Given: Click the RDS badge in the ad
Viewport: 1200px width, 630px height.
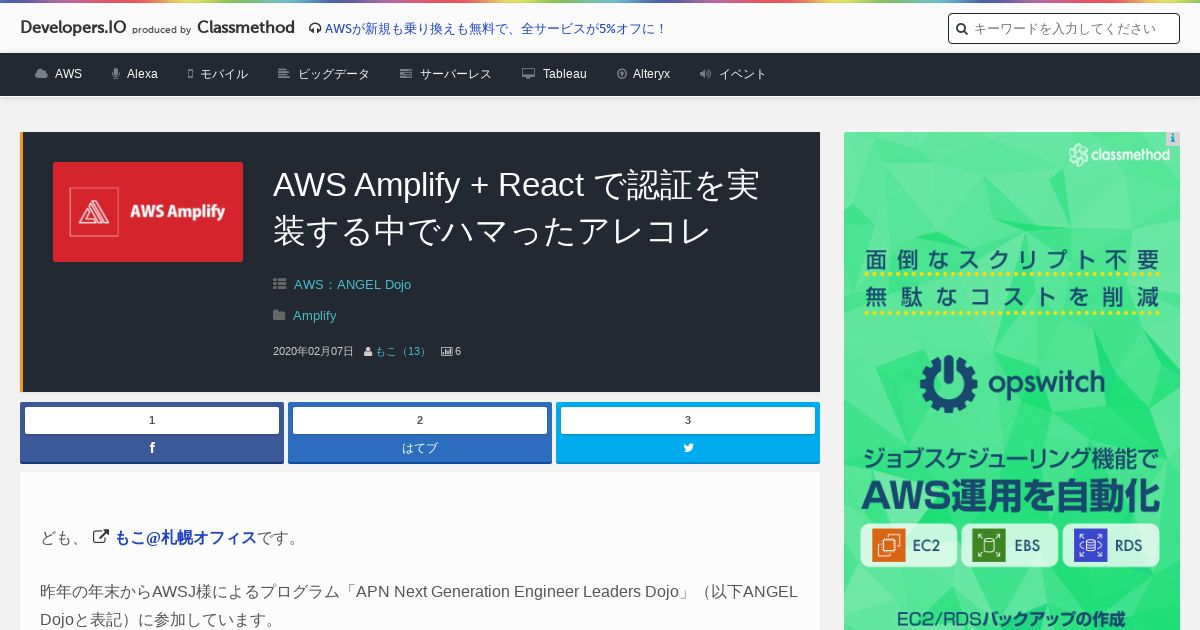Looking at the screenshot, I should tap(1111, 546).
